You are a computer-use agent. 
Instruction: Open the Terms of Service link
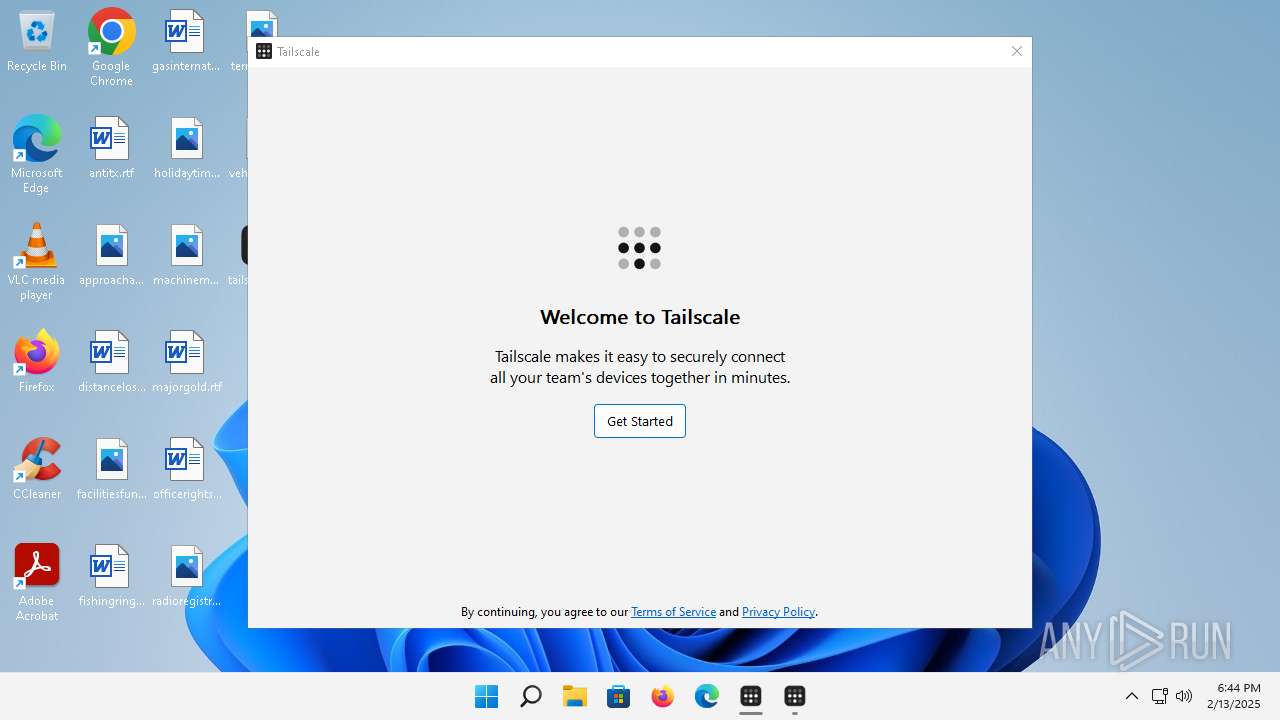tap(673, 612)
